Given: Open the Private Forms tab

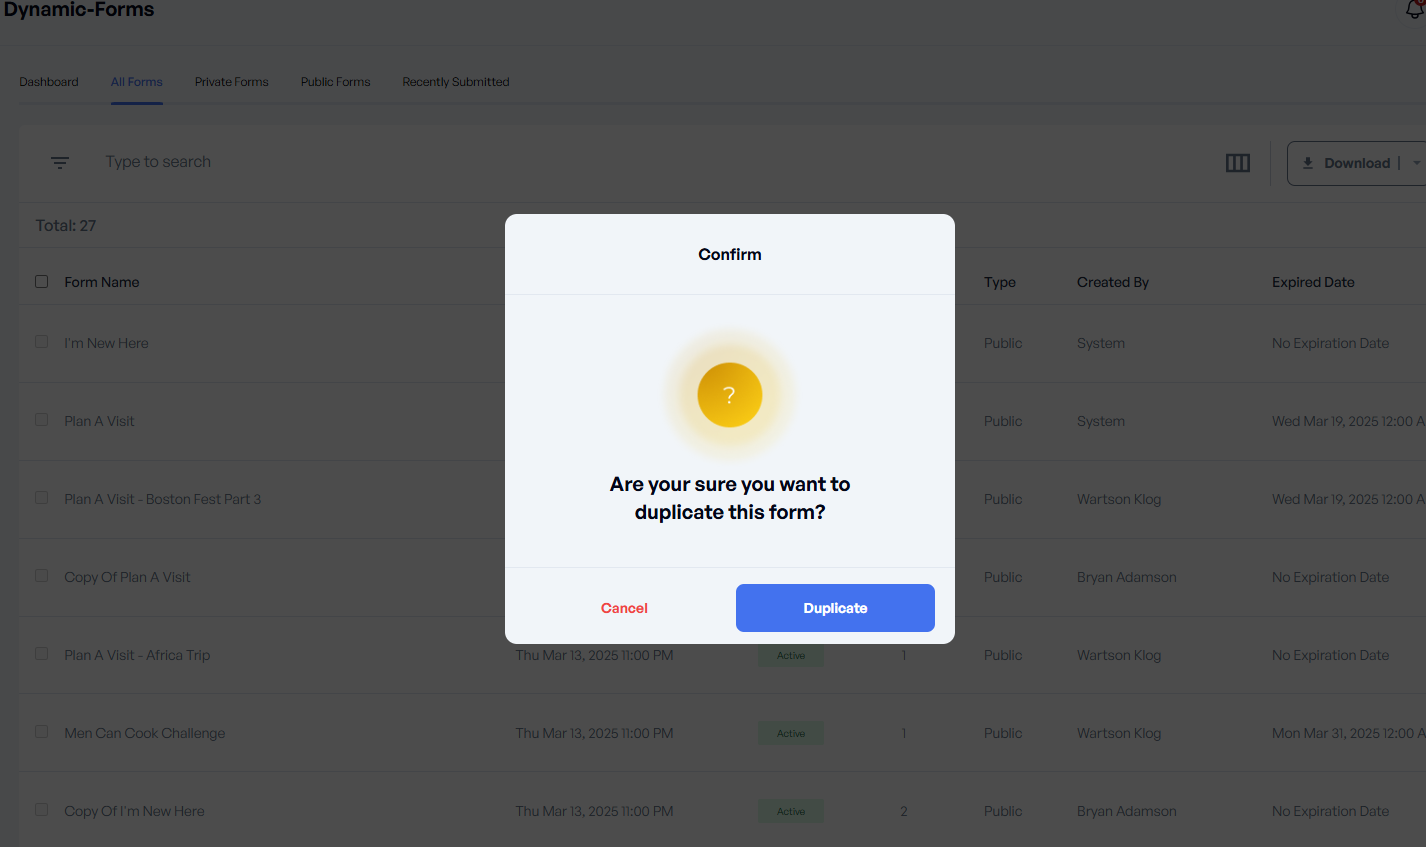Looking at the screenshot, I should coord(231,82).
